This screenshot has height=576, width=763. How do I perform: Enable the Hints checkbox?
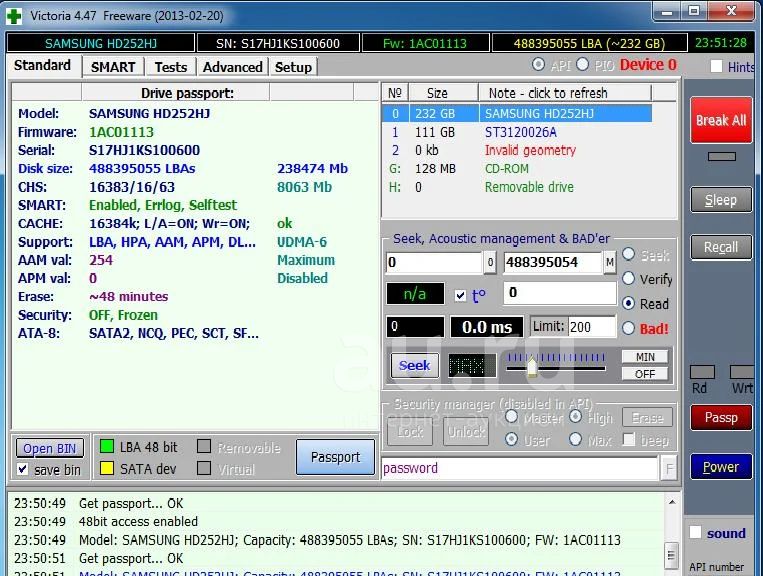click(716, 66)
